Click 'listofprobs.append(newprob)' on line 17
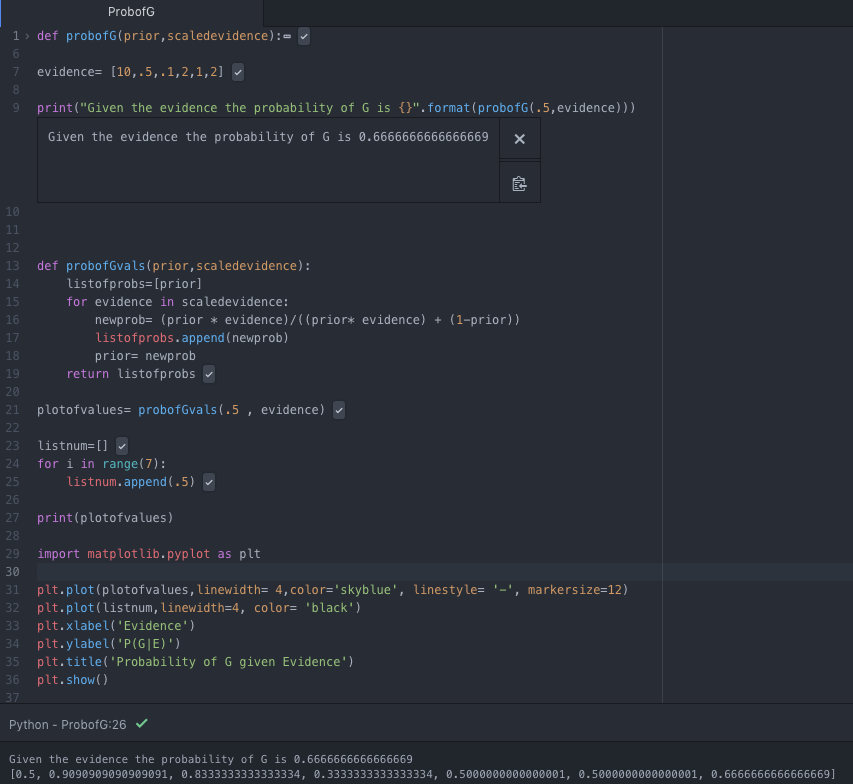This screenshot has width=853, height=784. tap(192, 338)
